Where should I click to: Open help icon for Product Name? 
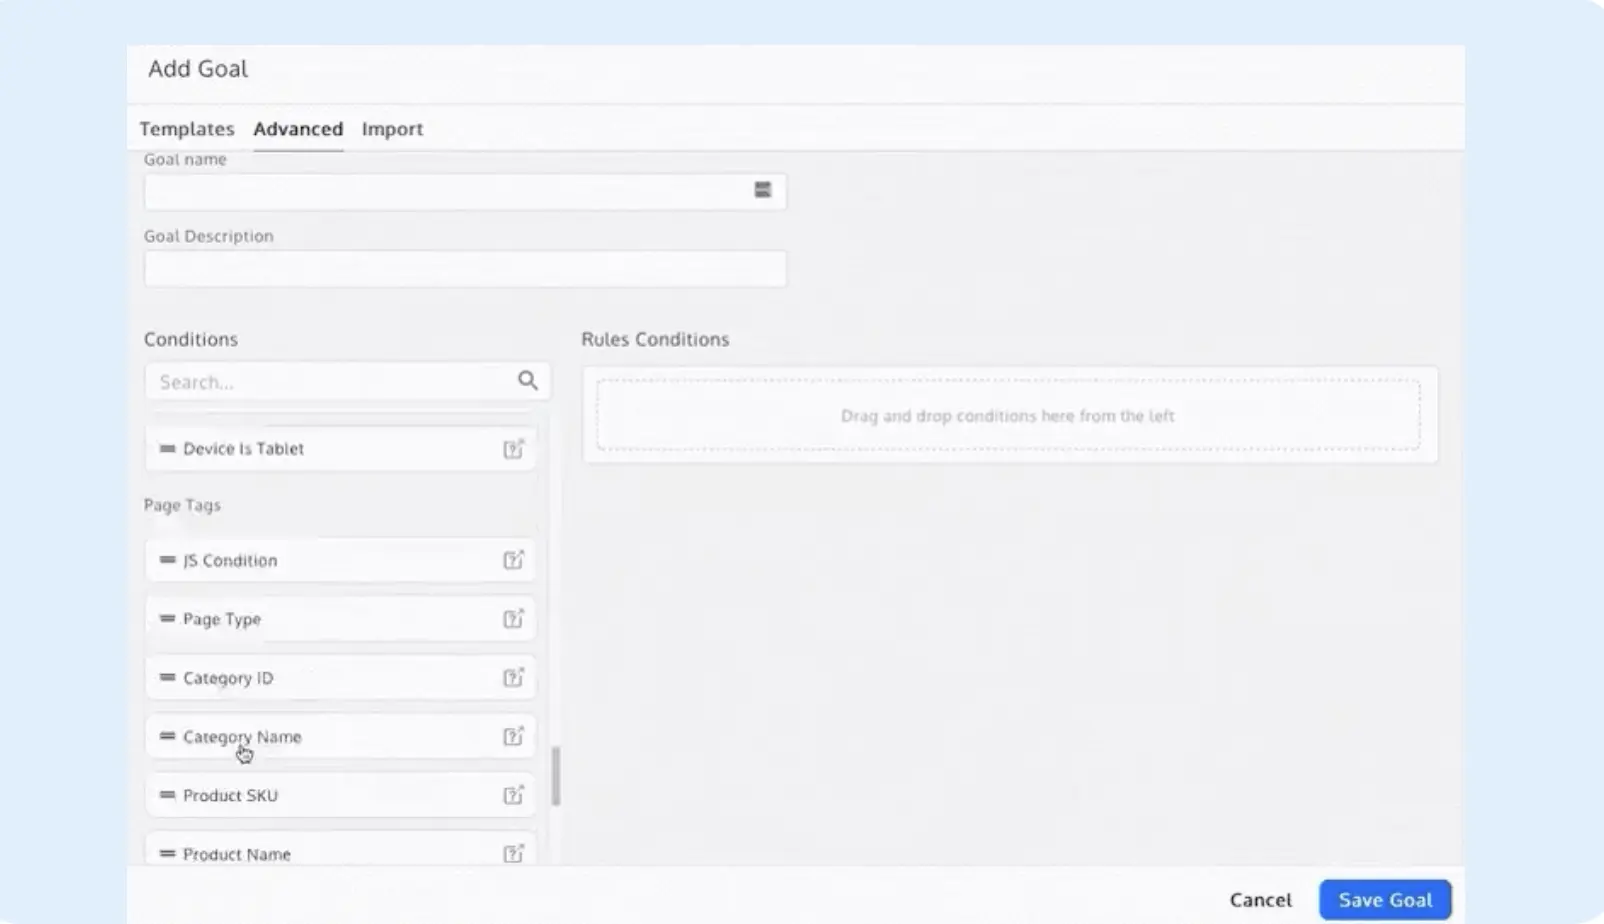[513, 854]
